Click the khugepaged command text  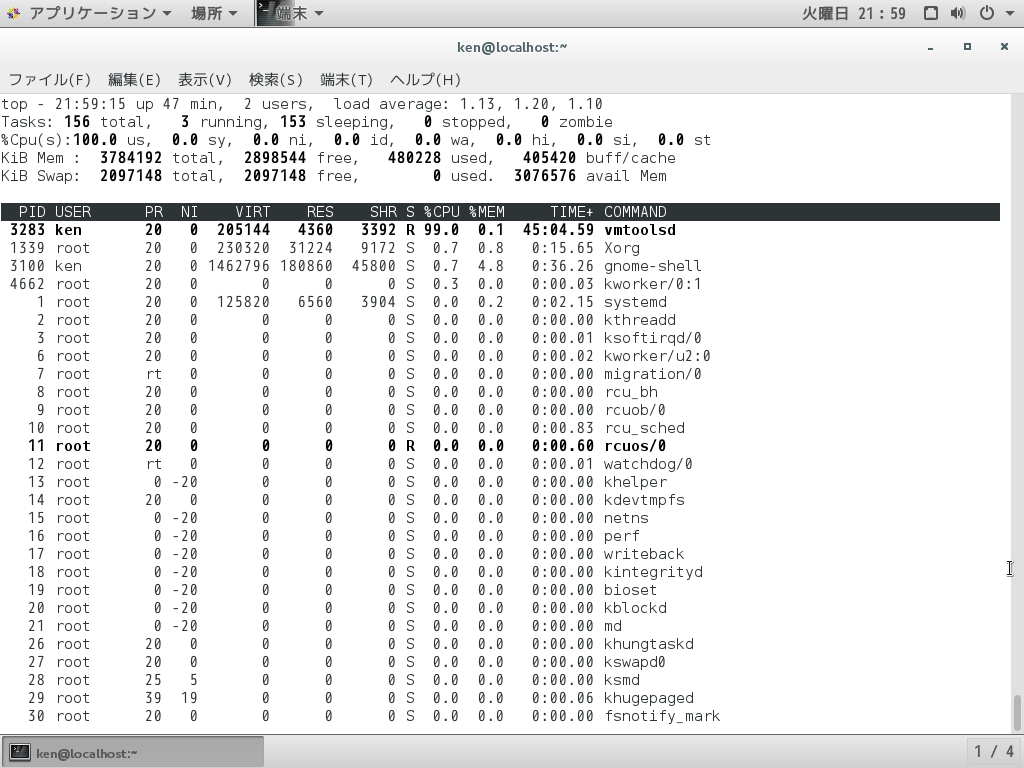648,698
